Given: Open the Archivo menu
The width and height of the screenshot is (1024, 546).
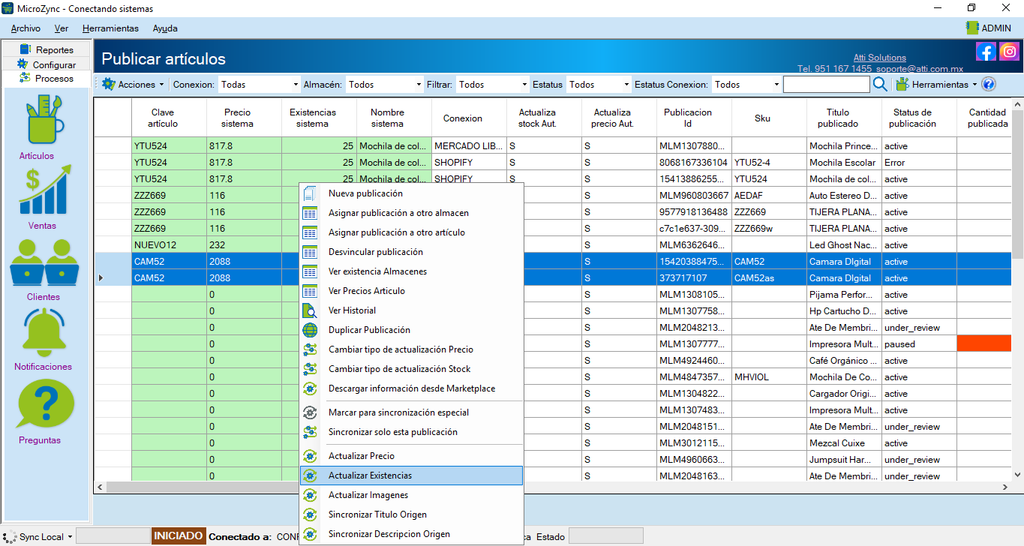Looking at the screenshot, I should coord(25,28).
